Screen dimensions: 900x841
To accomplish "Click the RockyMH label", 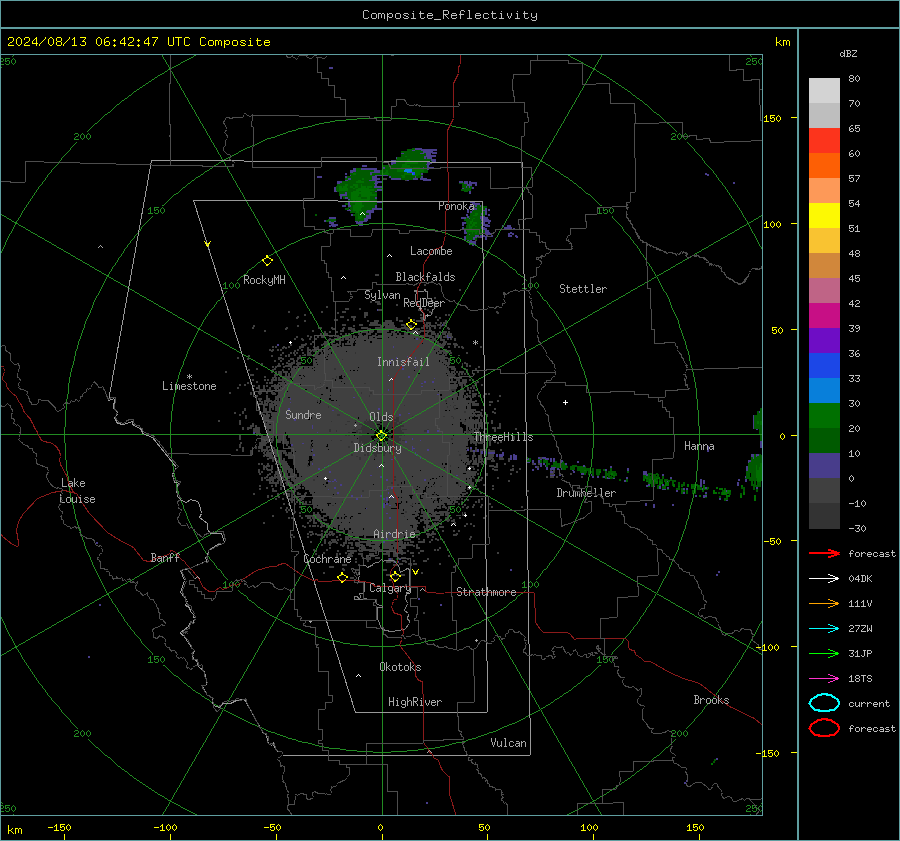I will [x=264, y=280].
